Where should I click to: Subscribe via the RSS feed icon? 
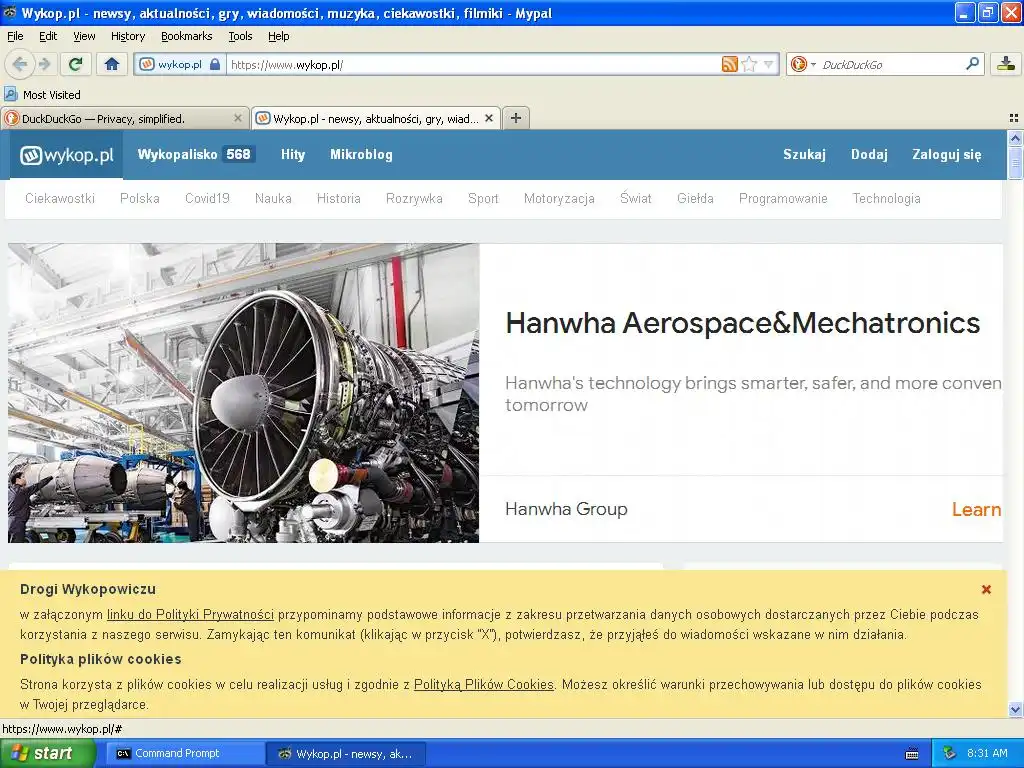click(x=729, y=64)
